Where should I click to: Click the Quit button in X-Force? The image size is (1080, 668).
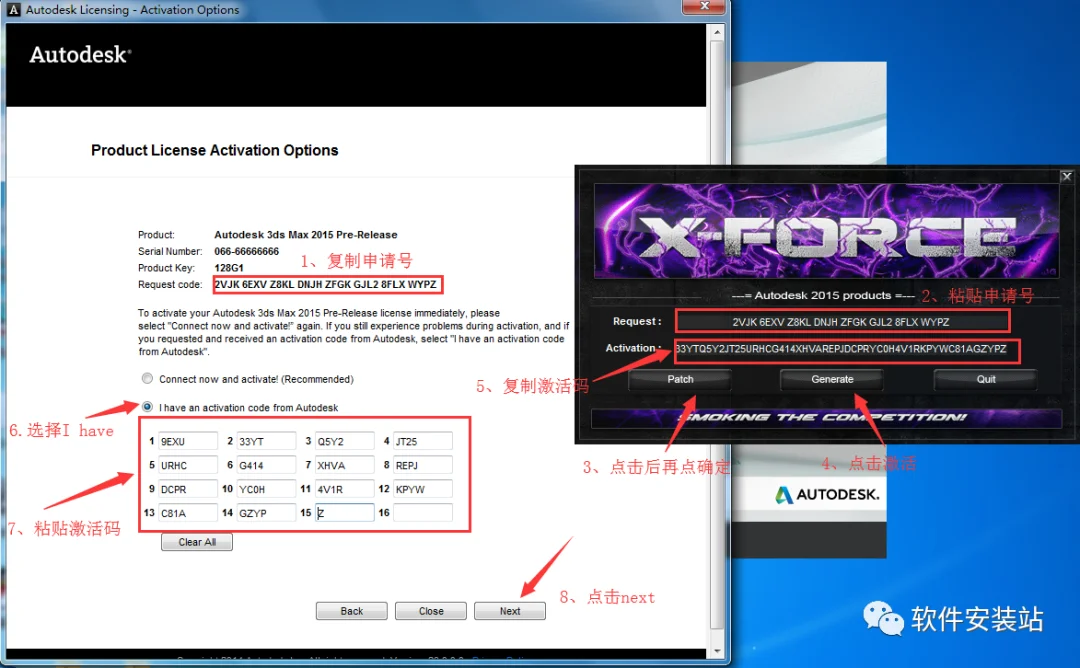tap(986, 379)
